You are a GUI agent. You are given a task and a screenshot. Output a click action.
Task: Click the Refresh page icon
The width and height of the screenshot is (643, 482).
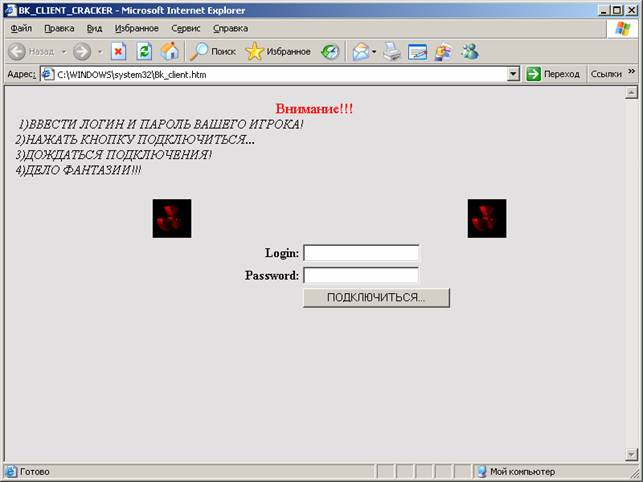point(144,51)
